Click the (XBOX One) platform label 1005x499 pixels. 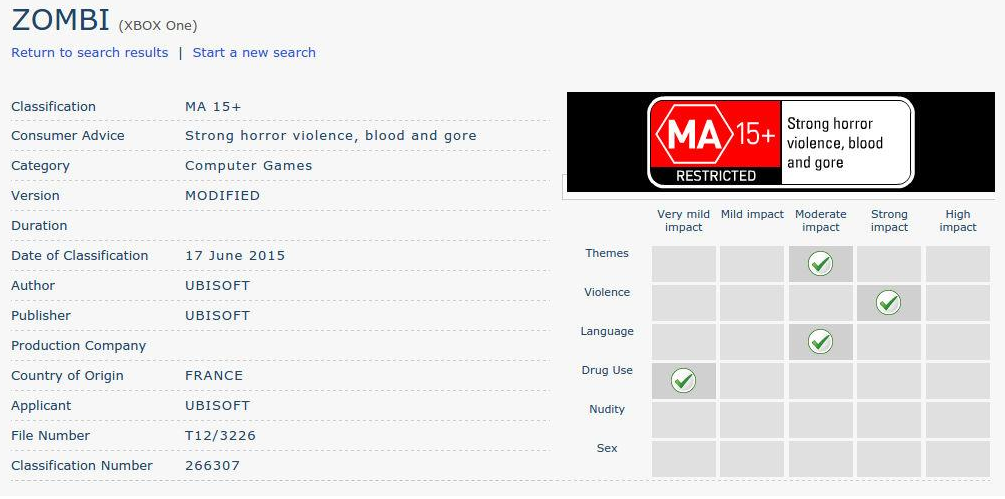click(158, 26)
